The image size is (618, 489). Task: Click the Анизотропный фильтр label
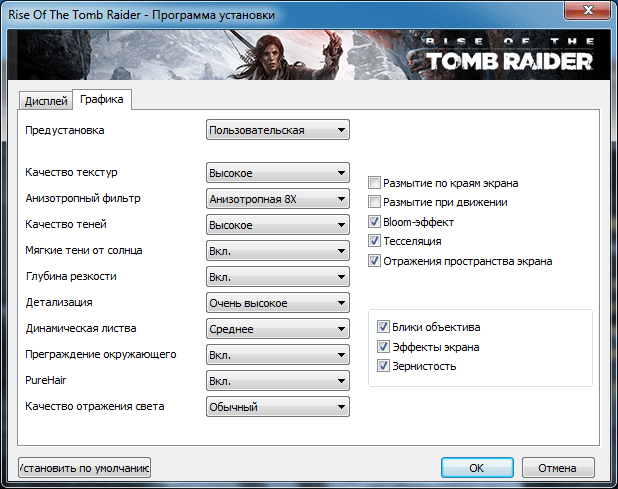click(83, 198)
